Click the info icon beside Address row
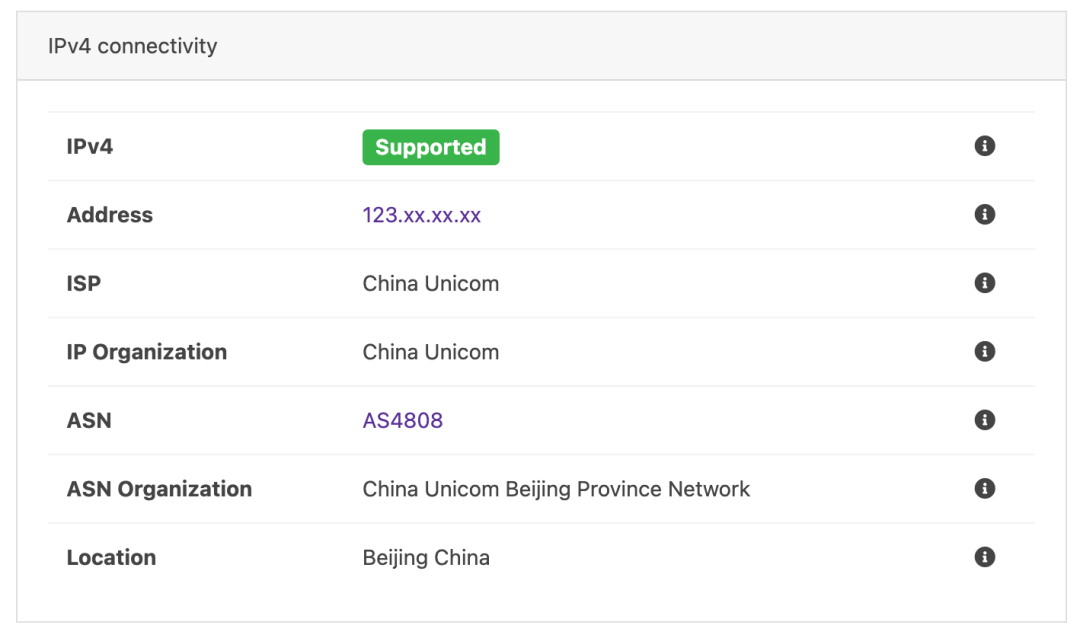This screenshot has width=1080, height=638. pyautogui.click(x=984, y=214)
